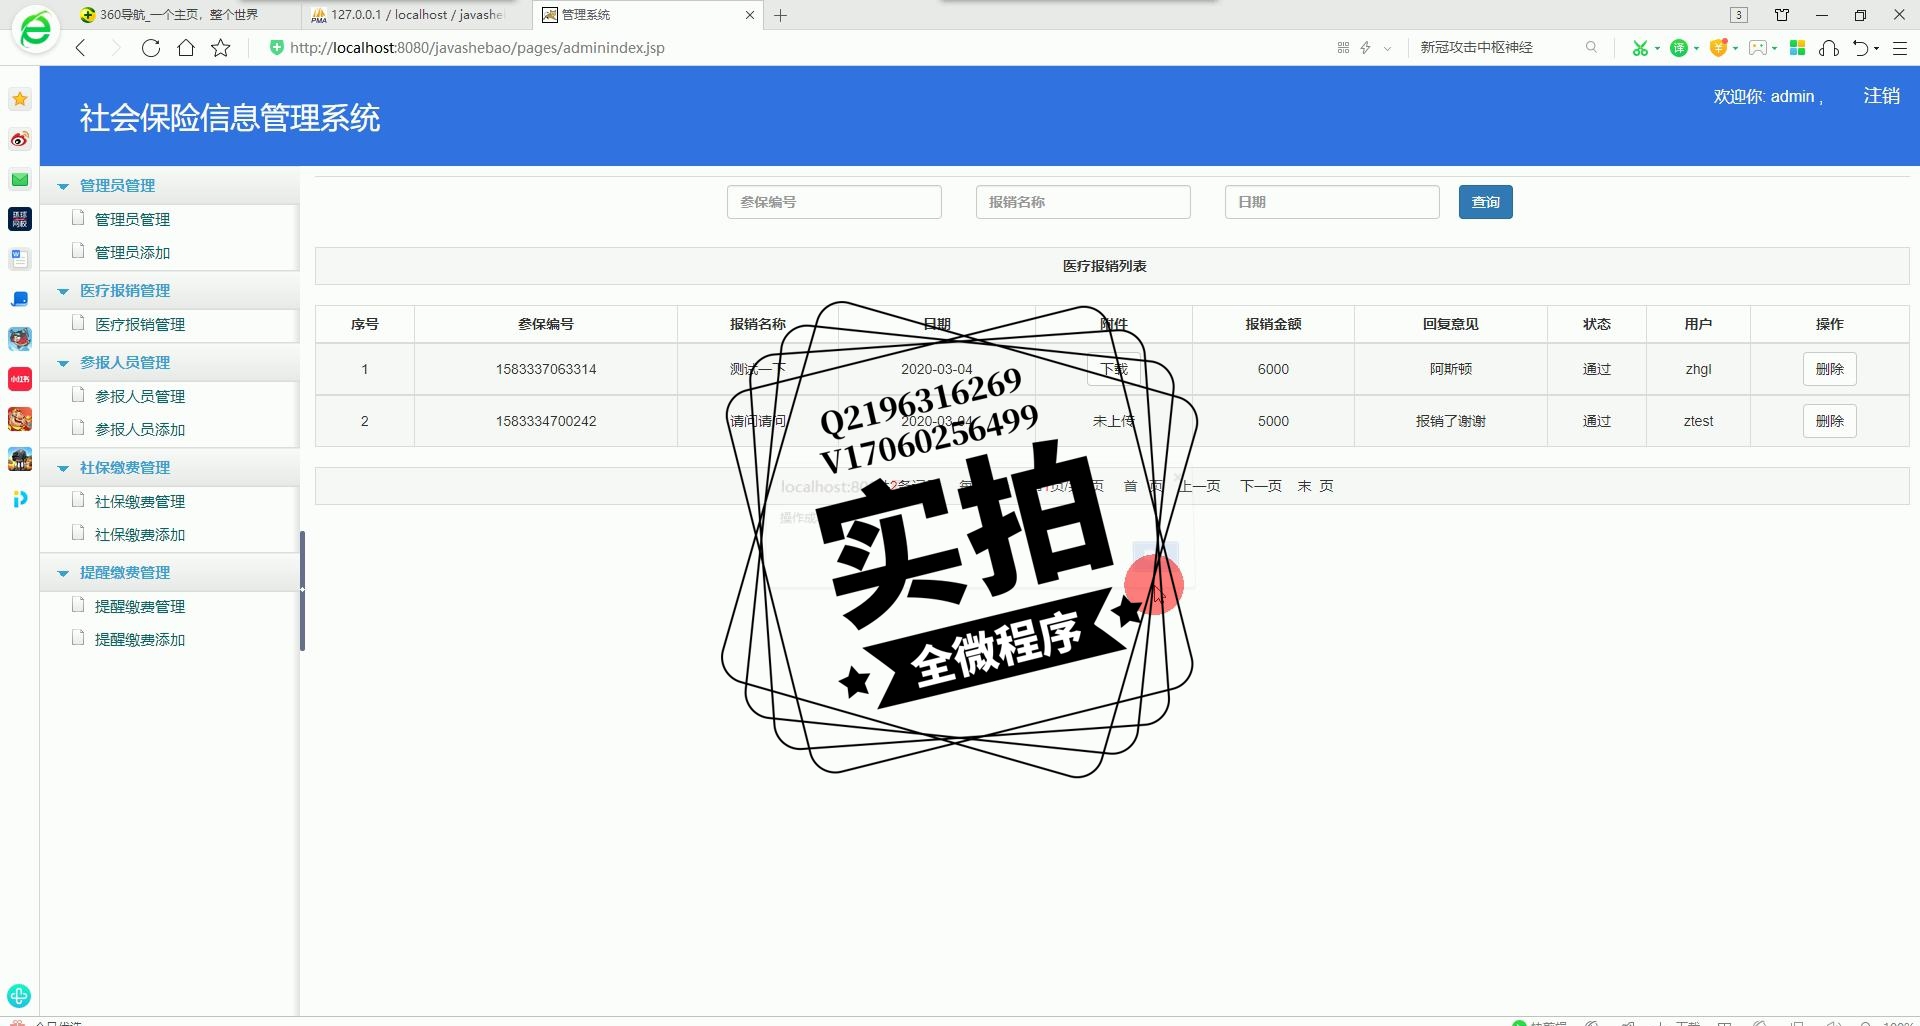Click the 医疗报销列表 table title
The width and height of the screenshot is (1920, 1026).
tap(1104, 266)
